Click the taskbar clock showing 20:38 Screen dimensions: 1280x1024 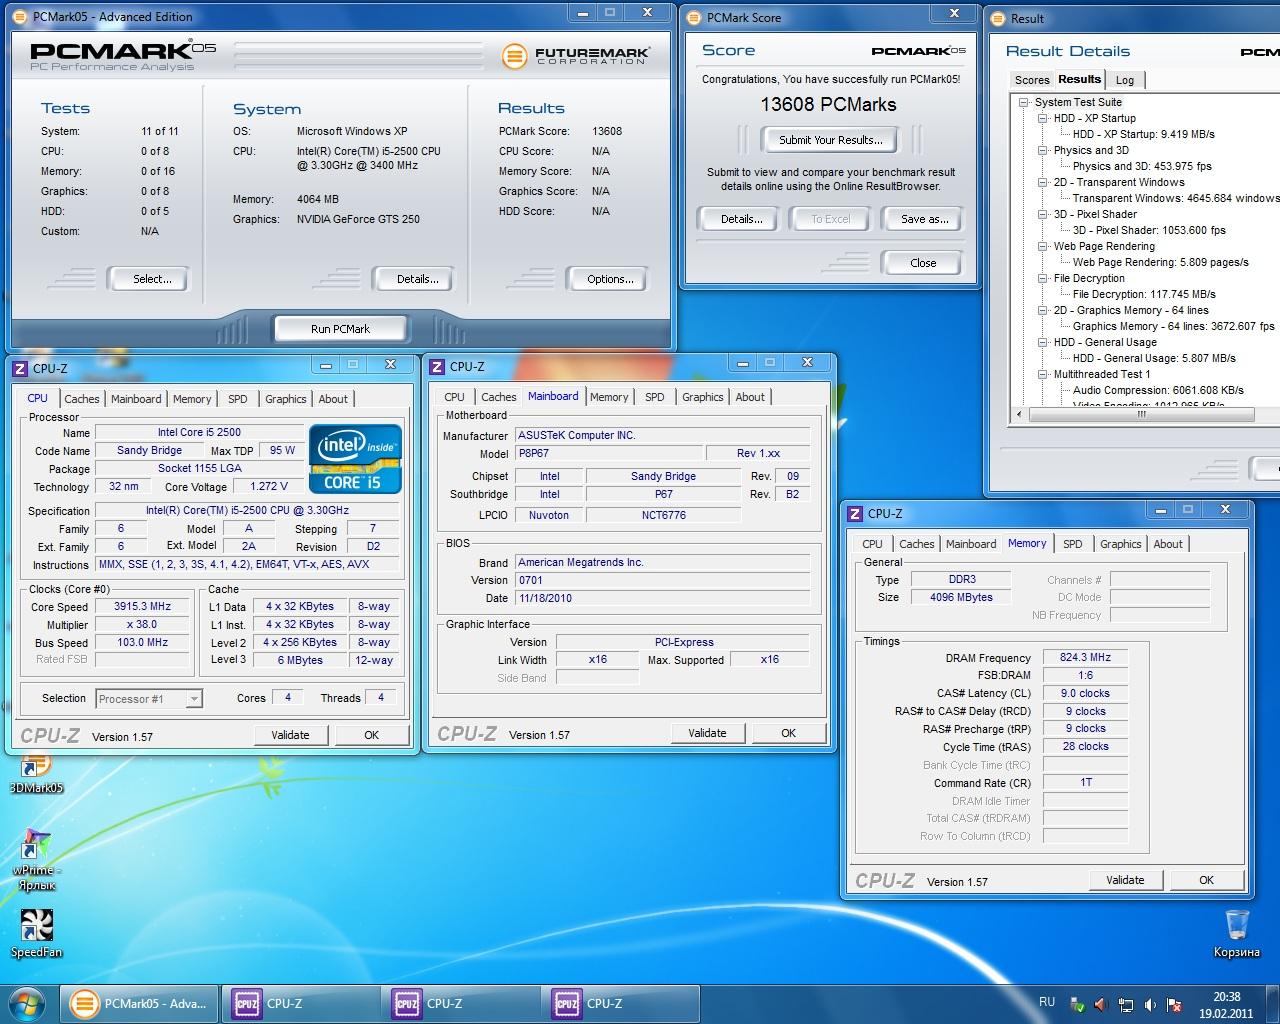(1226, 1004)
